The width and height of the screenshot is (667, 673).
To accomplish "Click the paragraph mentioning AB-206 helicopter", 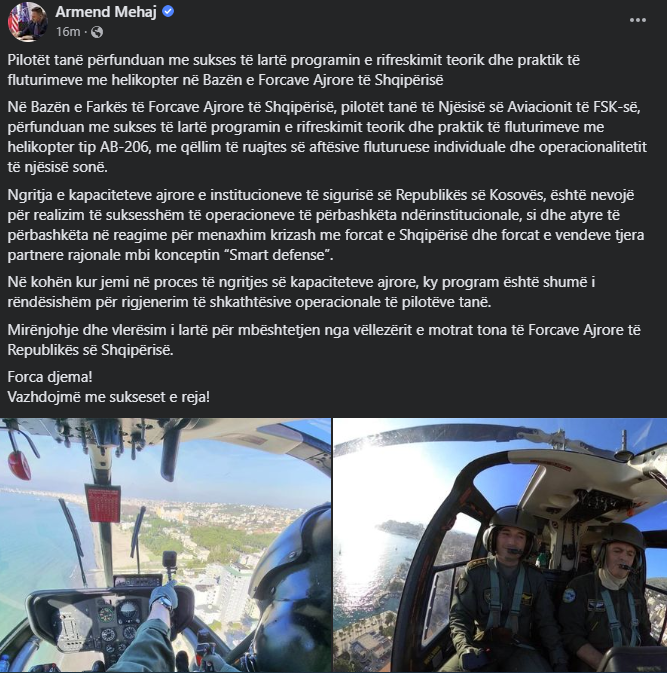I will pyautogui.click(x=327, y=137).
